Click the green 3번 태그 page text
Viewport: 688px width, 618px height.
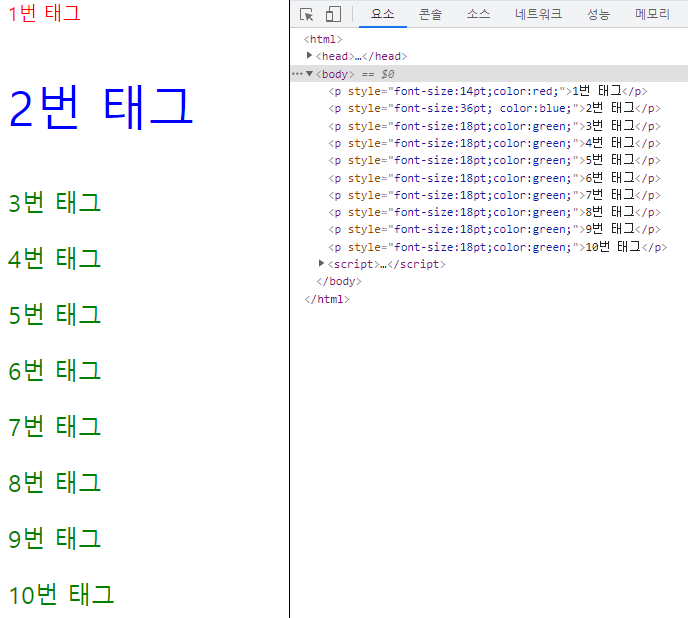click(54, 202)
